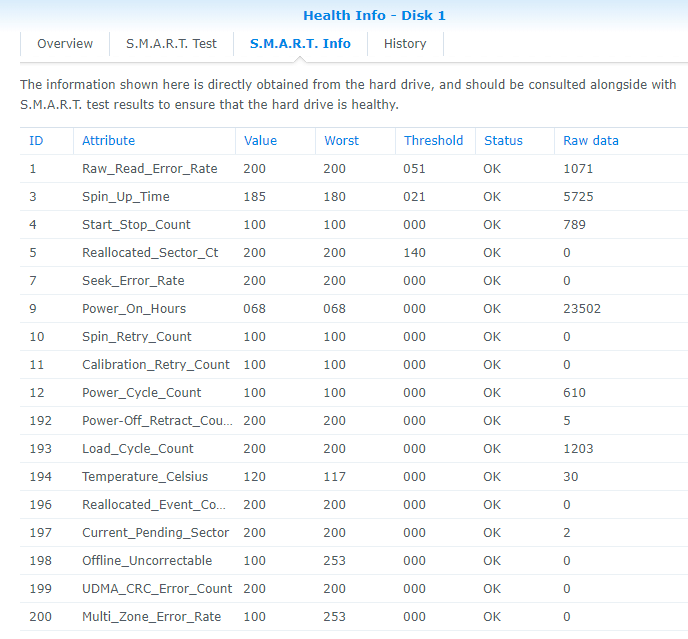Sort by Threshold column header

tap(435, 141)
